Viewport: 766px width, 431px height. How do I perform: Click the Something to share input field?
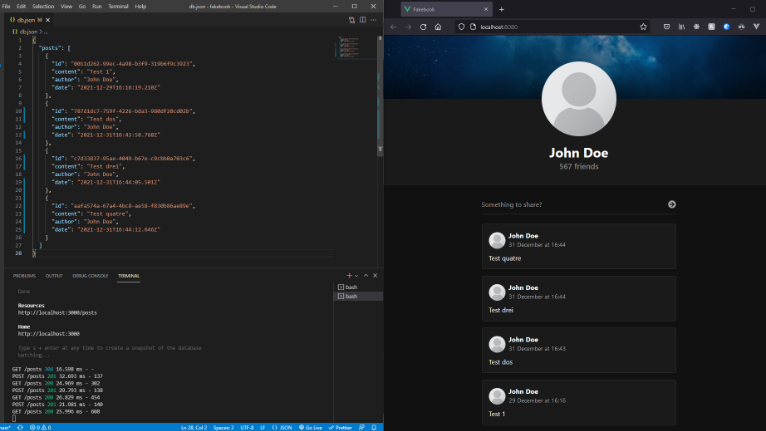(572, 205)
